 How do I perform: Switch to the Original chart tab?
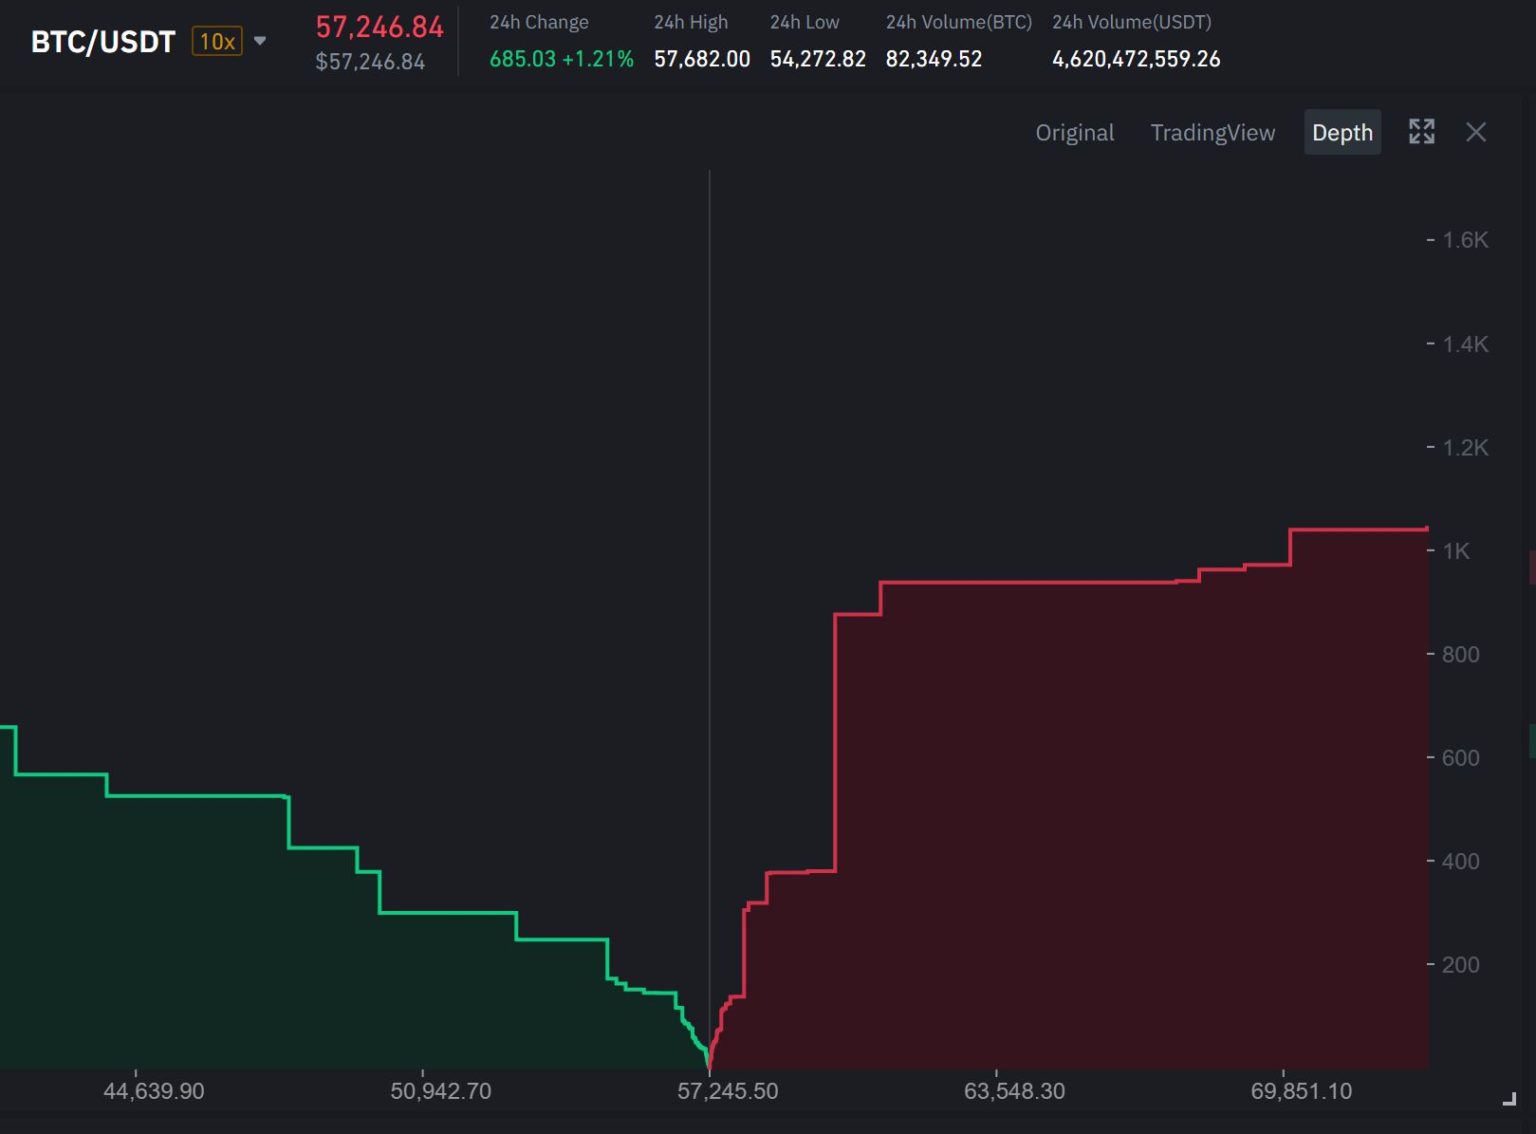tap(1074, 132)
